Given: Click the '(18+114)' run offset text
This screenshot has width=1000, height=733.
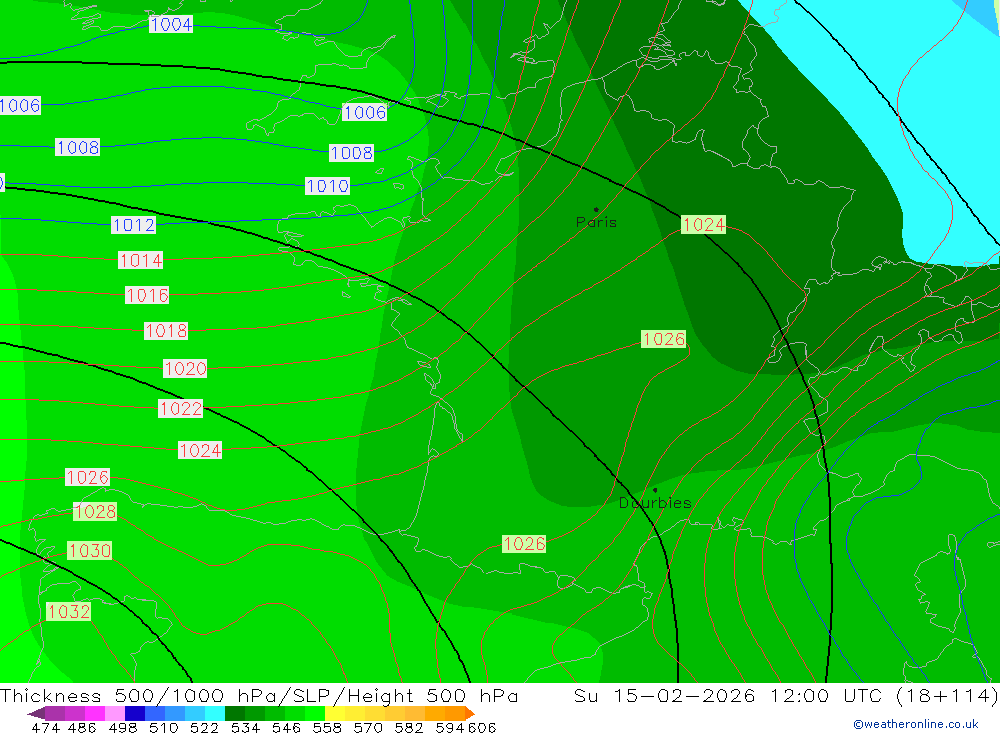Looking at the screenshot, I should 947,695.
